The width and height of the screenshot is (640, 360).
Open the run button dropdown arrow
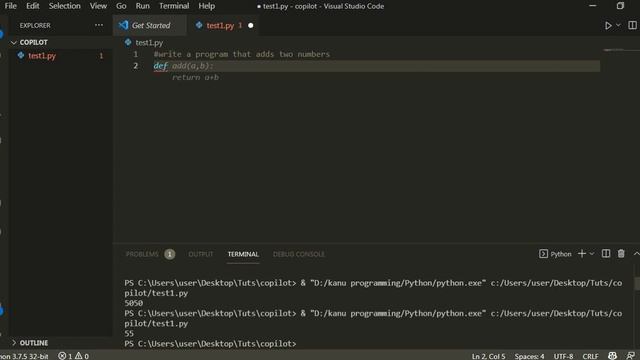click(x=618, y=25)
